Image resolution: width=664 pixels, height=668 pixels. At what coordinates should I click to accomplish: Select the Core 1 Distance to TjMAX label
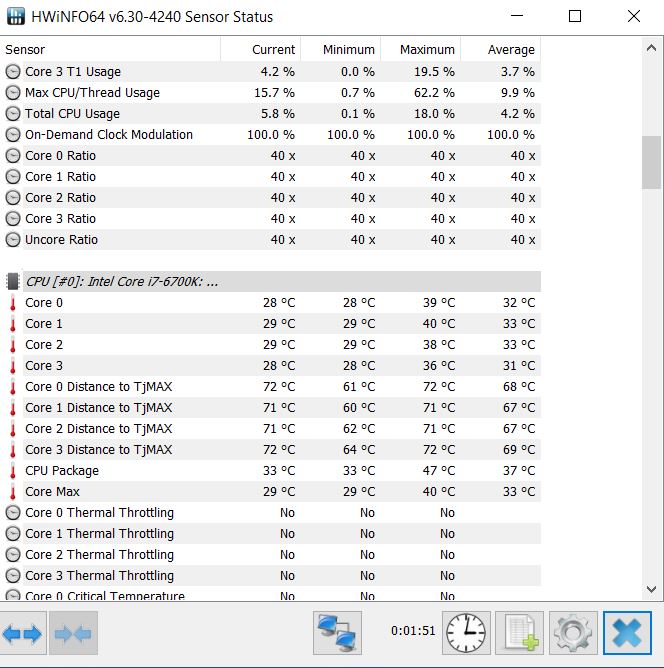98,407
